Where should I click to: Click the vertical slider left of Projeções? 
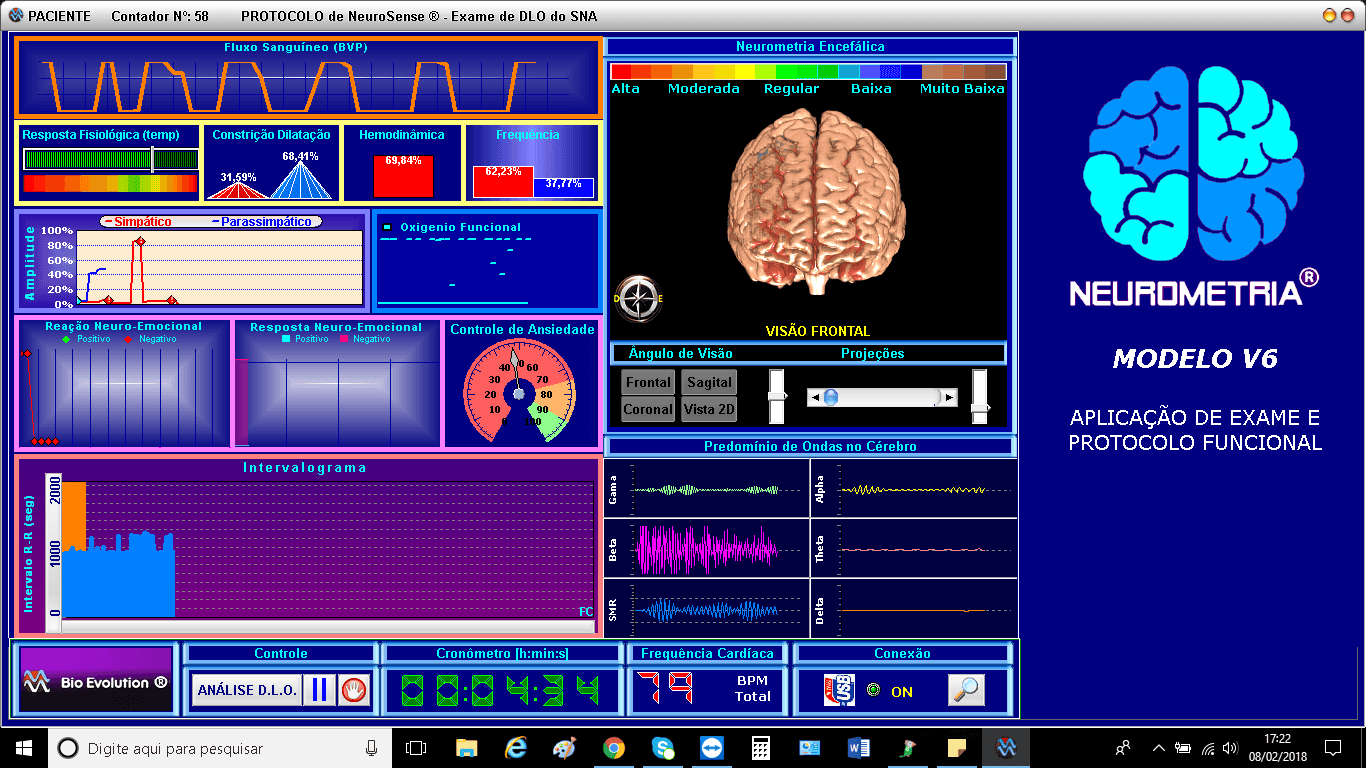pos(777,396)
